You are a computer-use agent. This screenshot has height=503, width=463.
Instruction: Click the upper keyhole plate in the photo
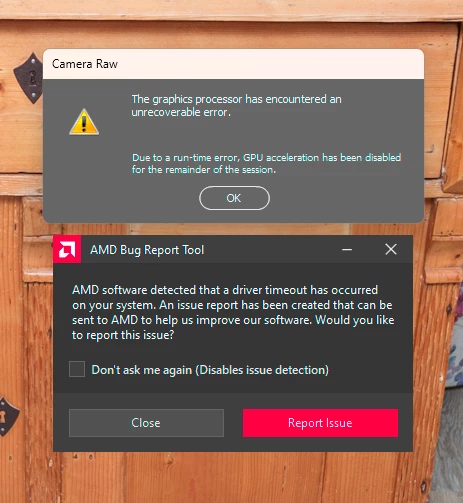point(29,79)
